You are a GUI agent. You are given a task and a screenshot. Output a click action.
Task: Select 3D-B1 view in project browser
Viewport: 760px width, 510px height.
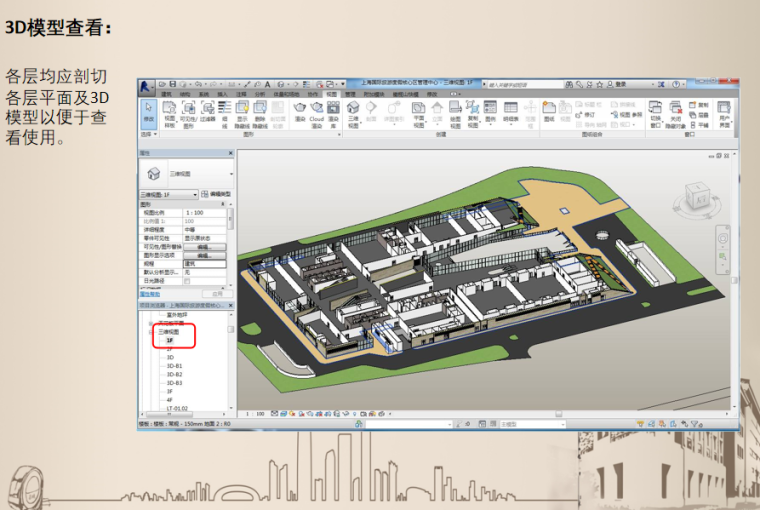click(x=174, y=366)
